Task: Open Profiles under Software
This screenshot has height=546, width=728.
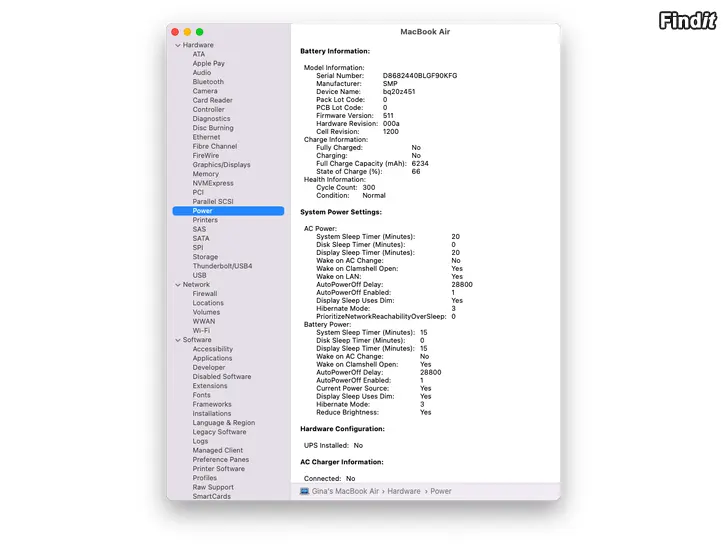Action: [x=205, y=478]
